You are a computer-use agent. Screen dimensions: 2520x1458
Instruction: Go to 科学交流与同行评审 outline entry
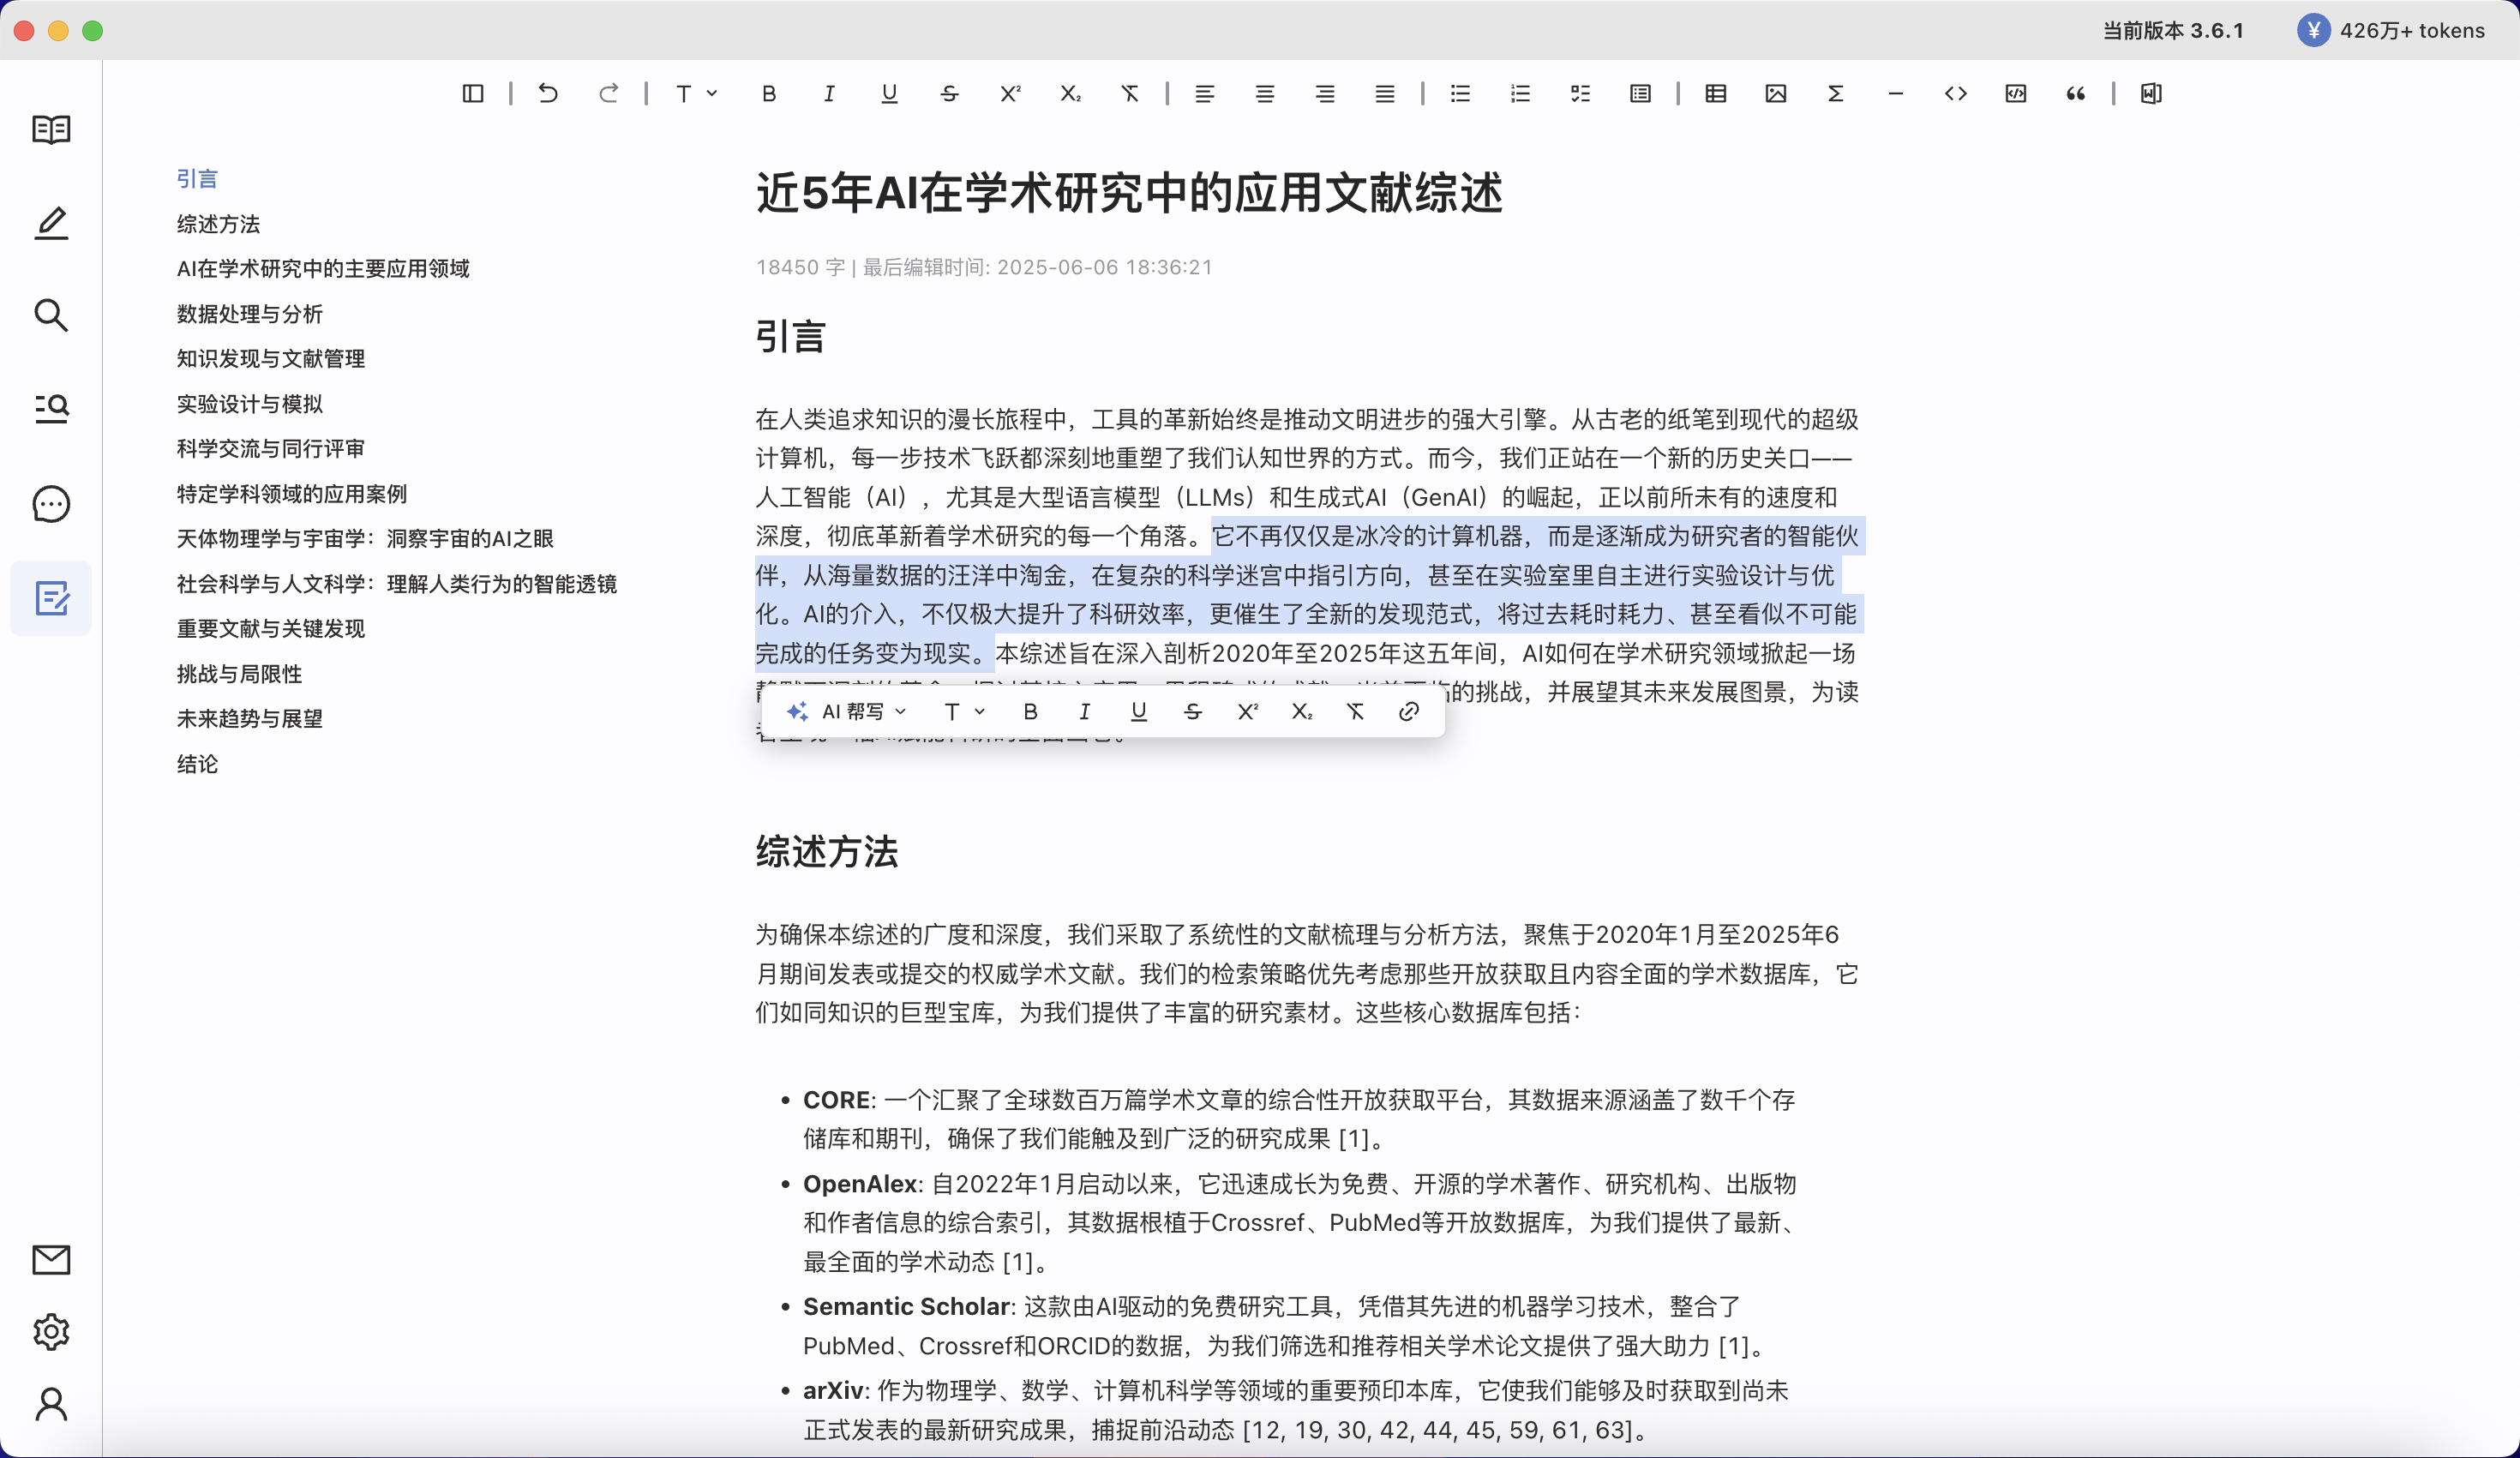pyautogui.click(x=271, y=448)
